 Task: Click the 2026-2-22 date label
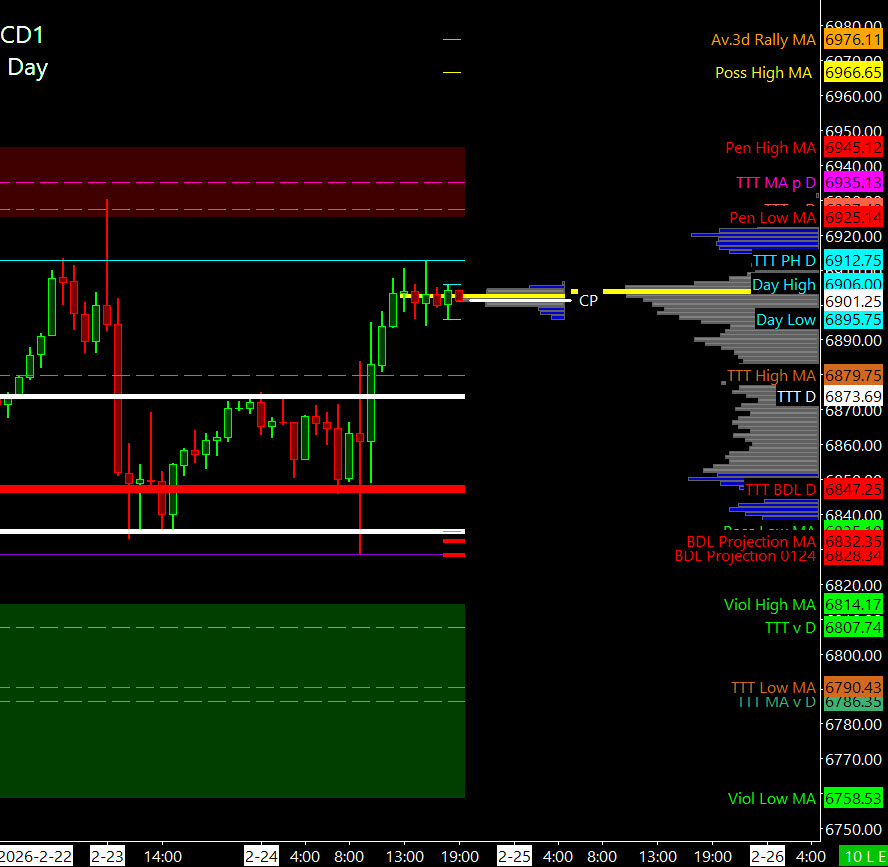coord(36,857)
